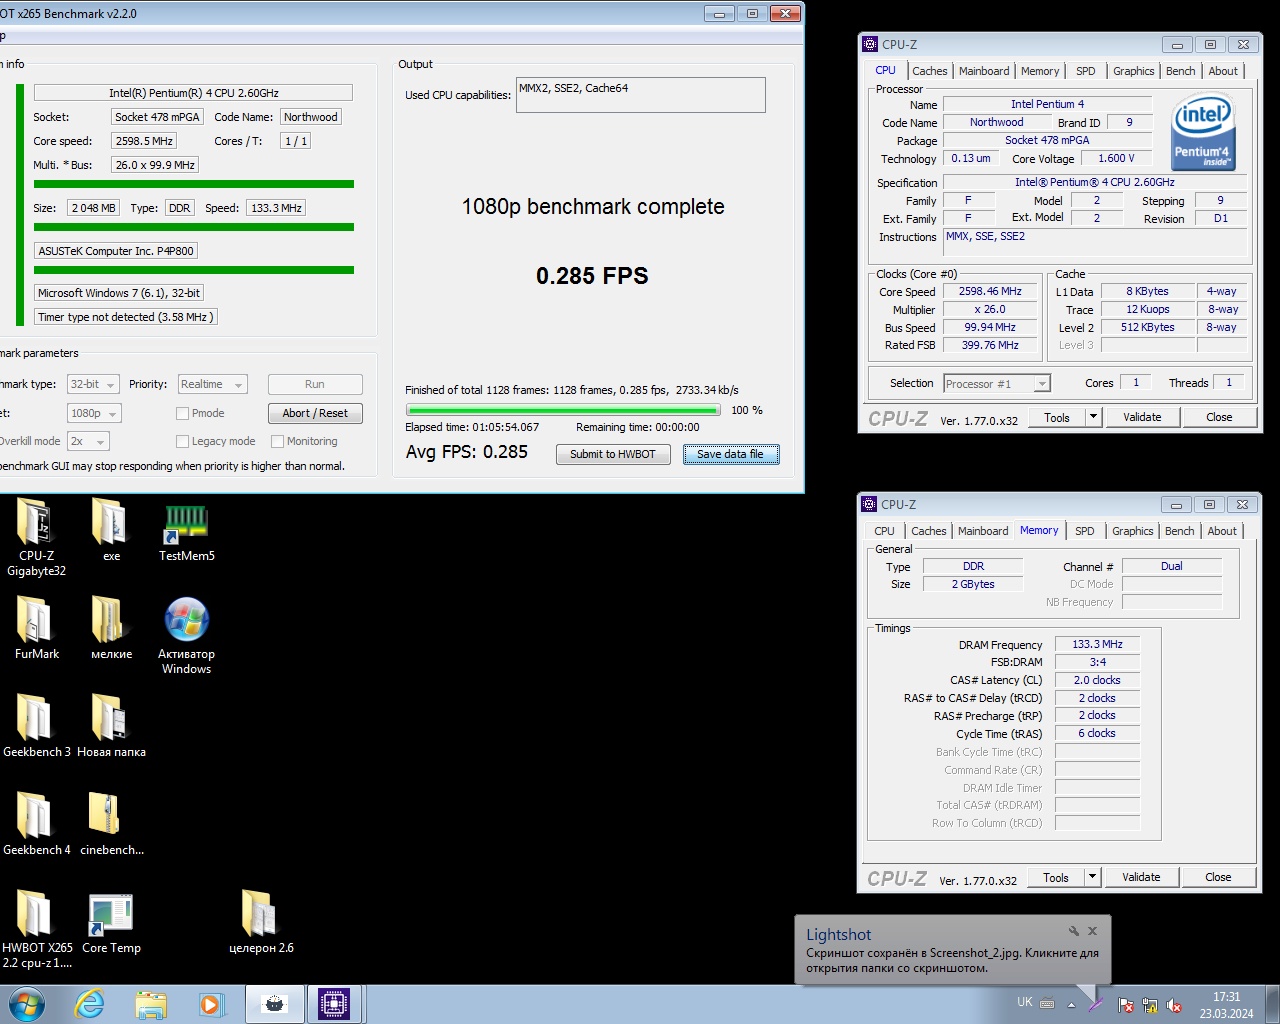Switch to the HWBOT x265 taskbar button
1280x1024 pixels.
tap(274, 1004)
